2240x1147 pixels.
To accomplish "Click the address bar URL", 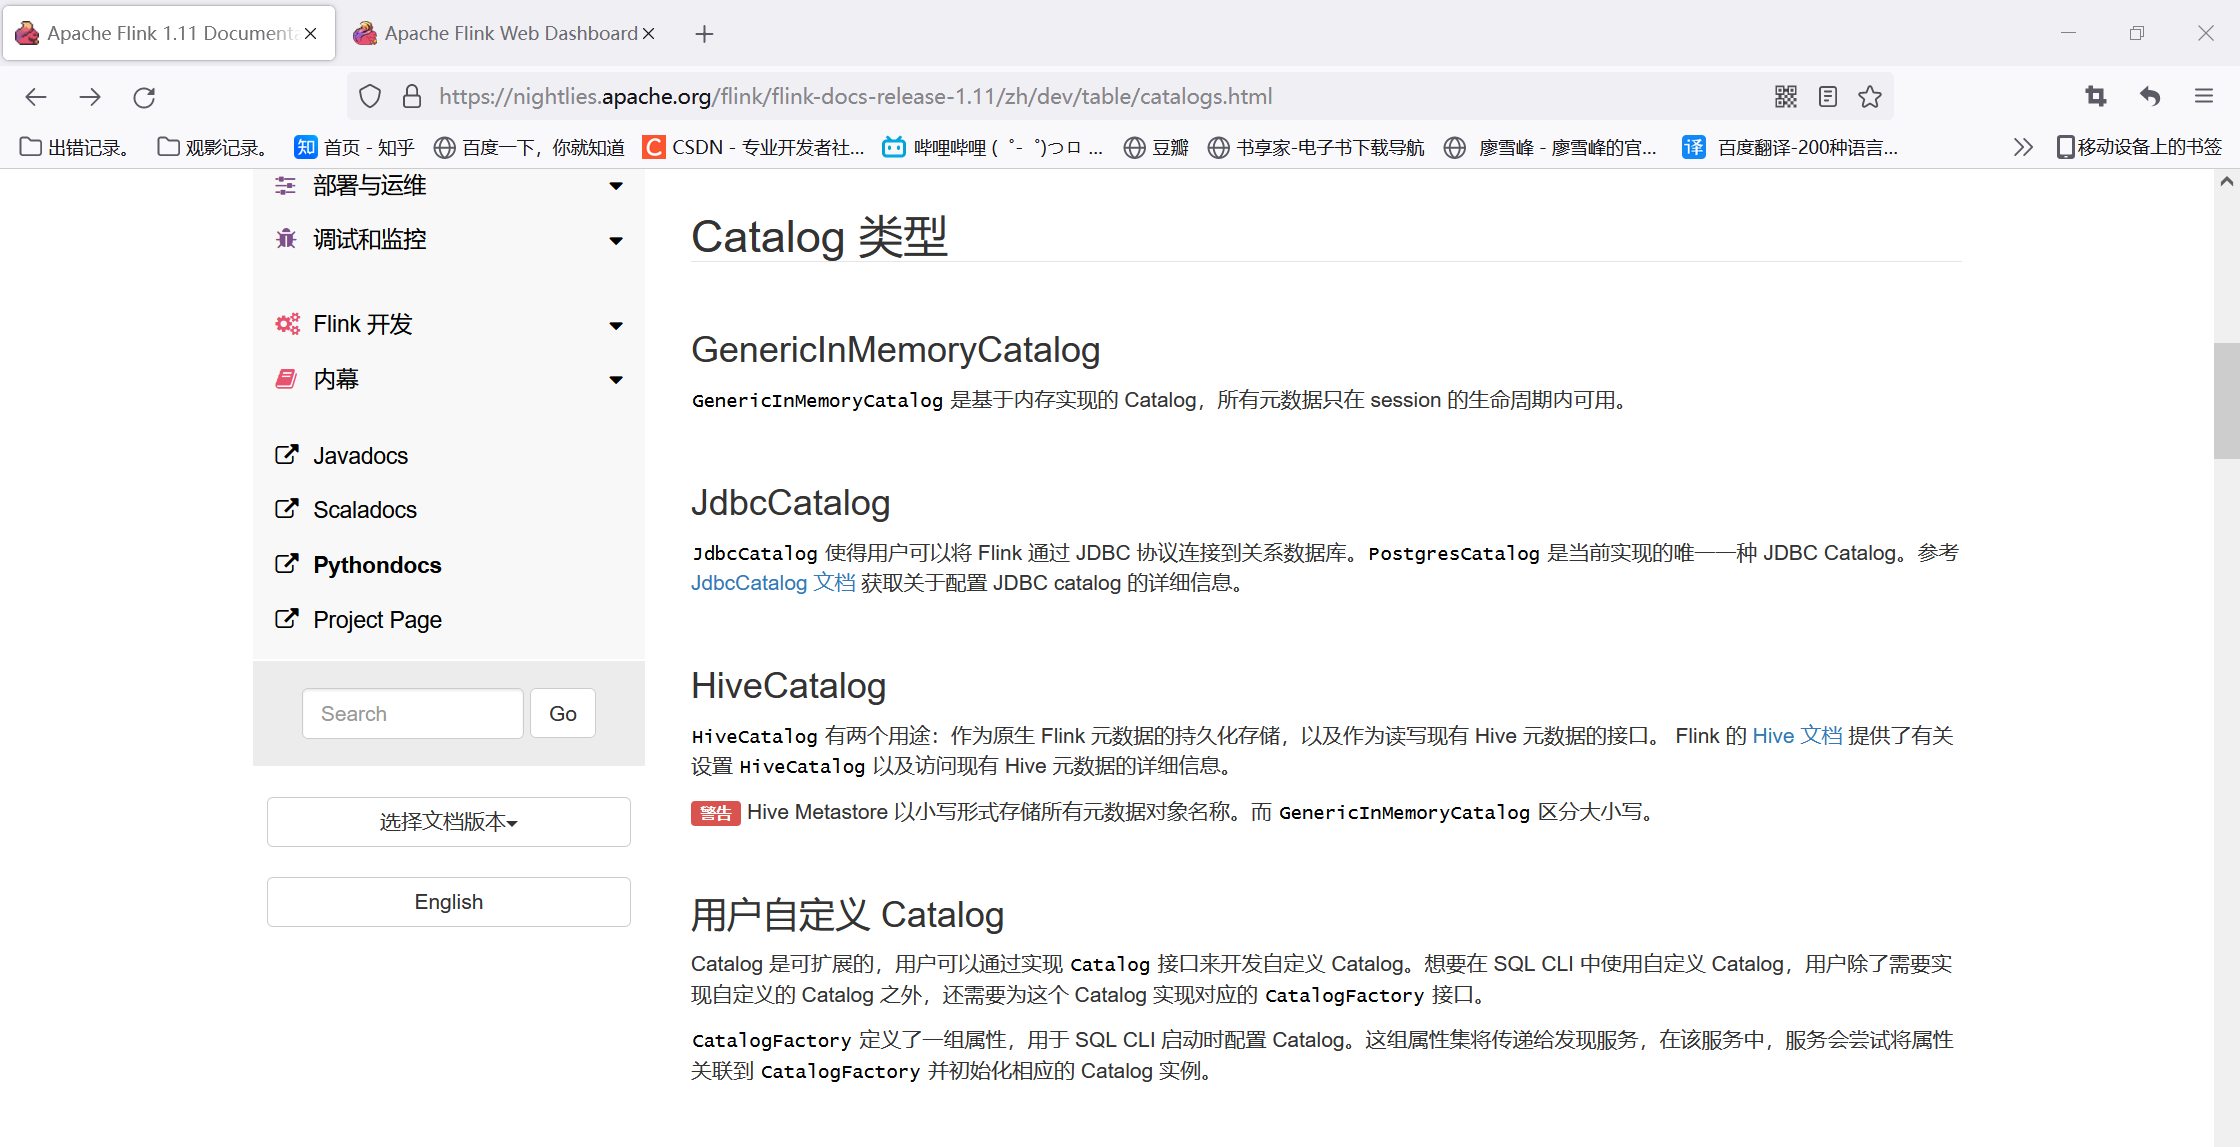I will 855,97.
